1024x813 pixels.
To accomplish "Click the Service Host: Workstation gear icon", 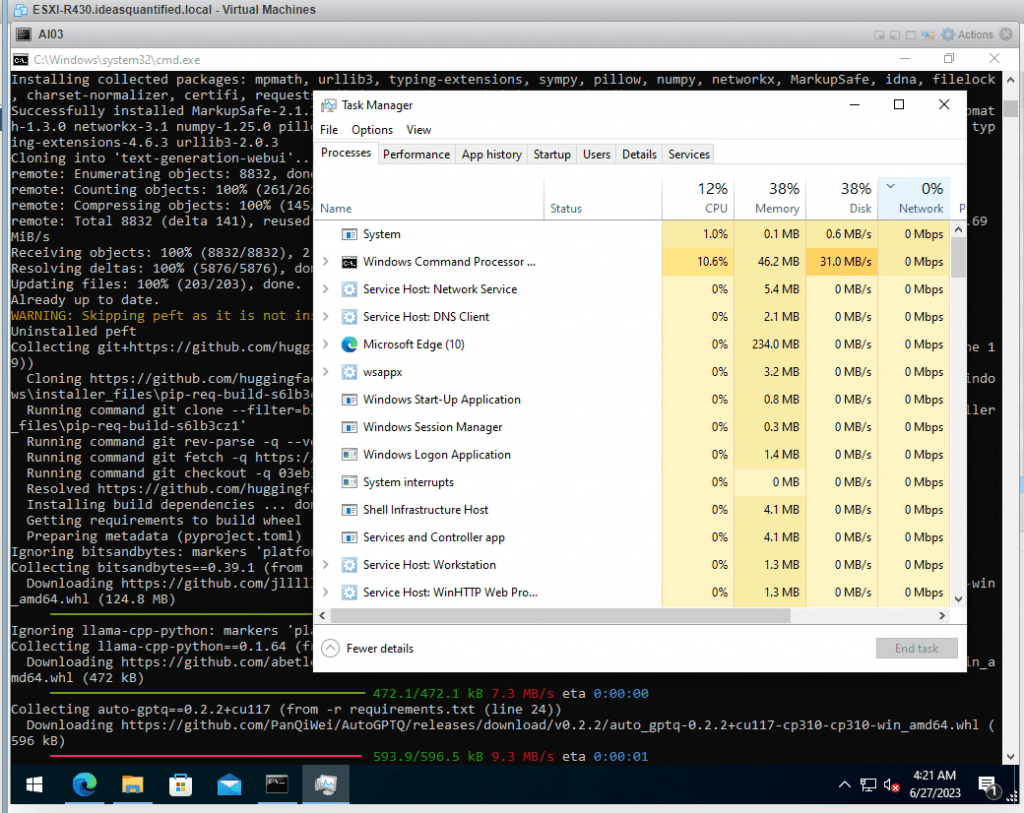I will point(349,565).
